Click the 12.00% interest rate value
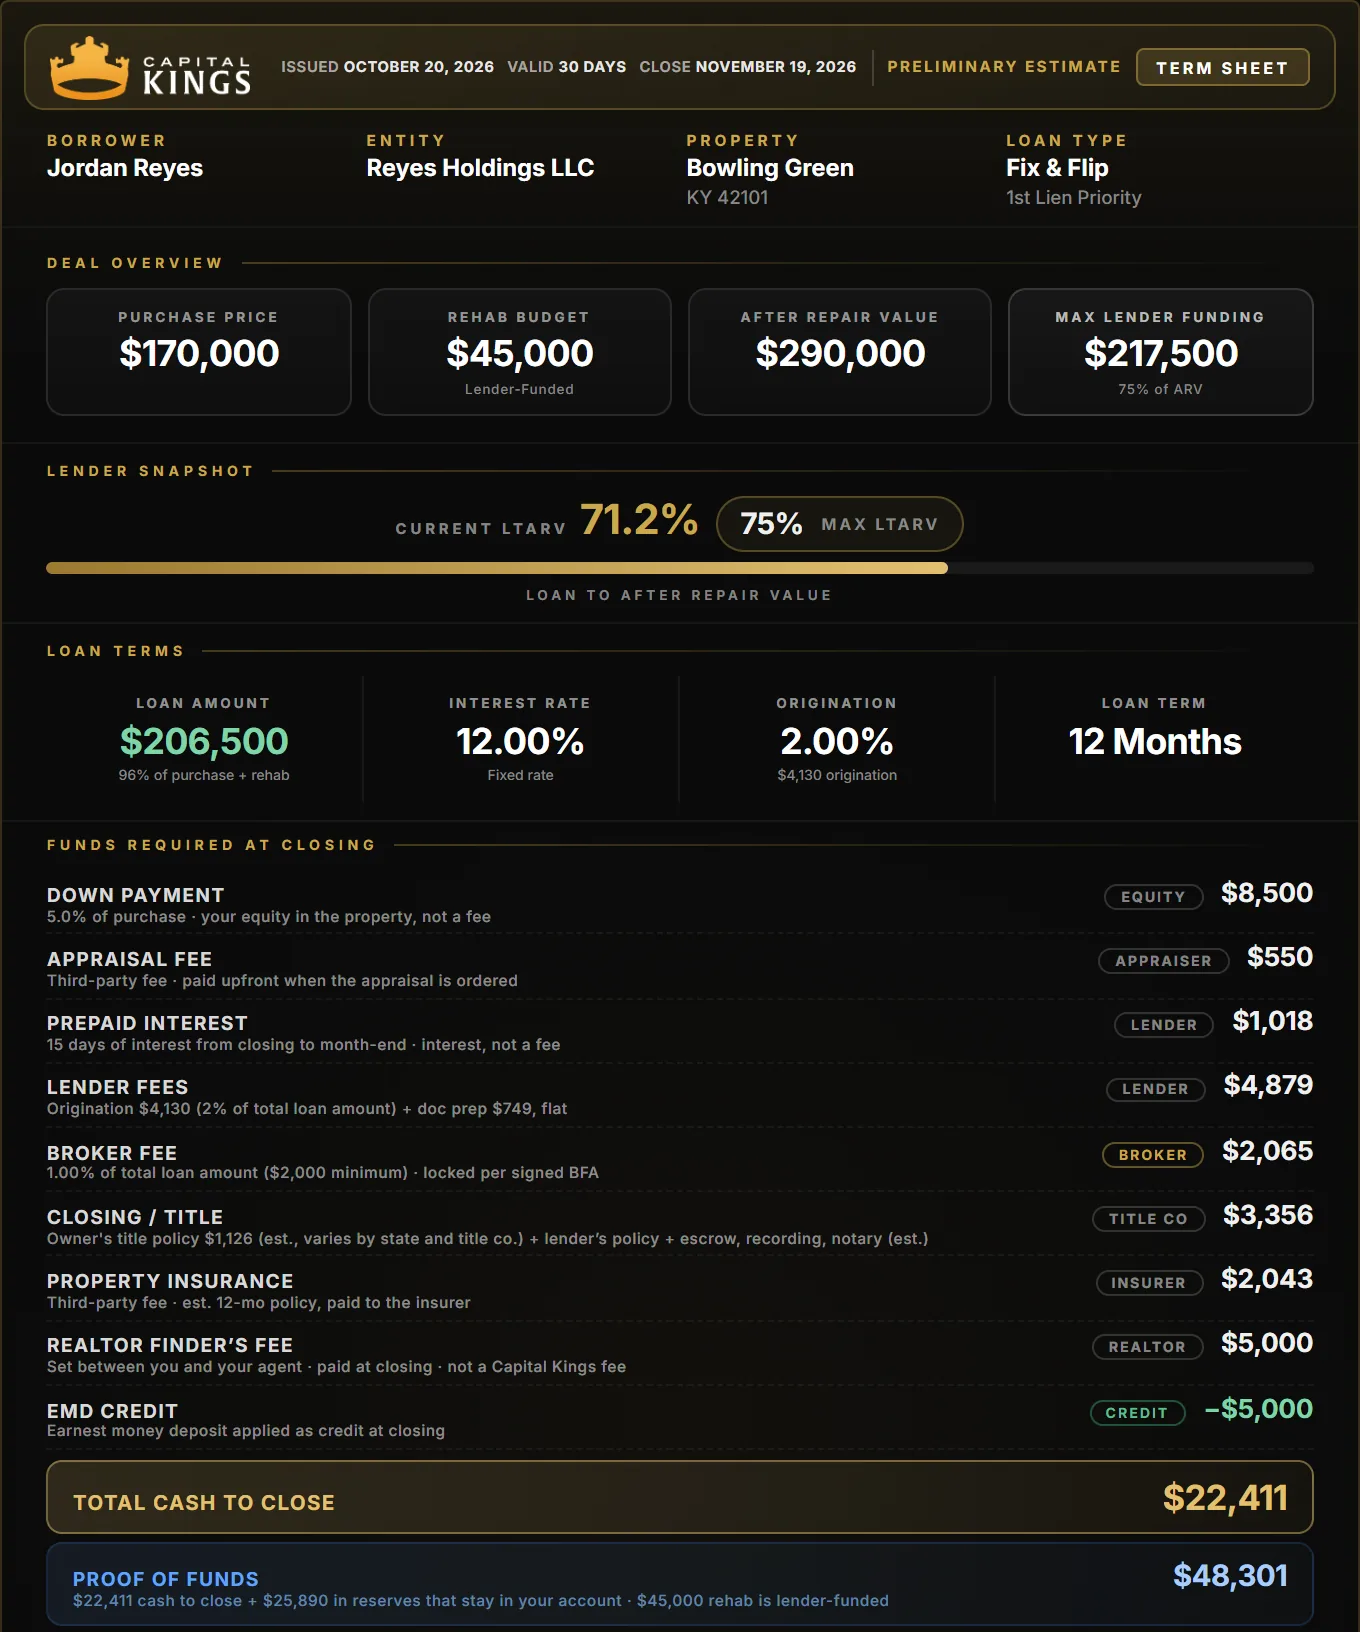Image resolution: width=1360 pixels, height=1632 pixels. (x=520, y=741)
